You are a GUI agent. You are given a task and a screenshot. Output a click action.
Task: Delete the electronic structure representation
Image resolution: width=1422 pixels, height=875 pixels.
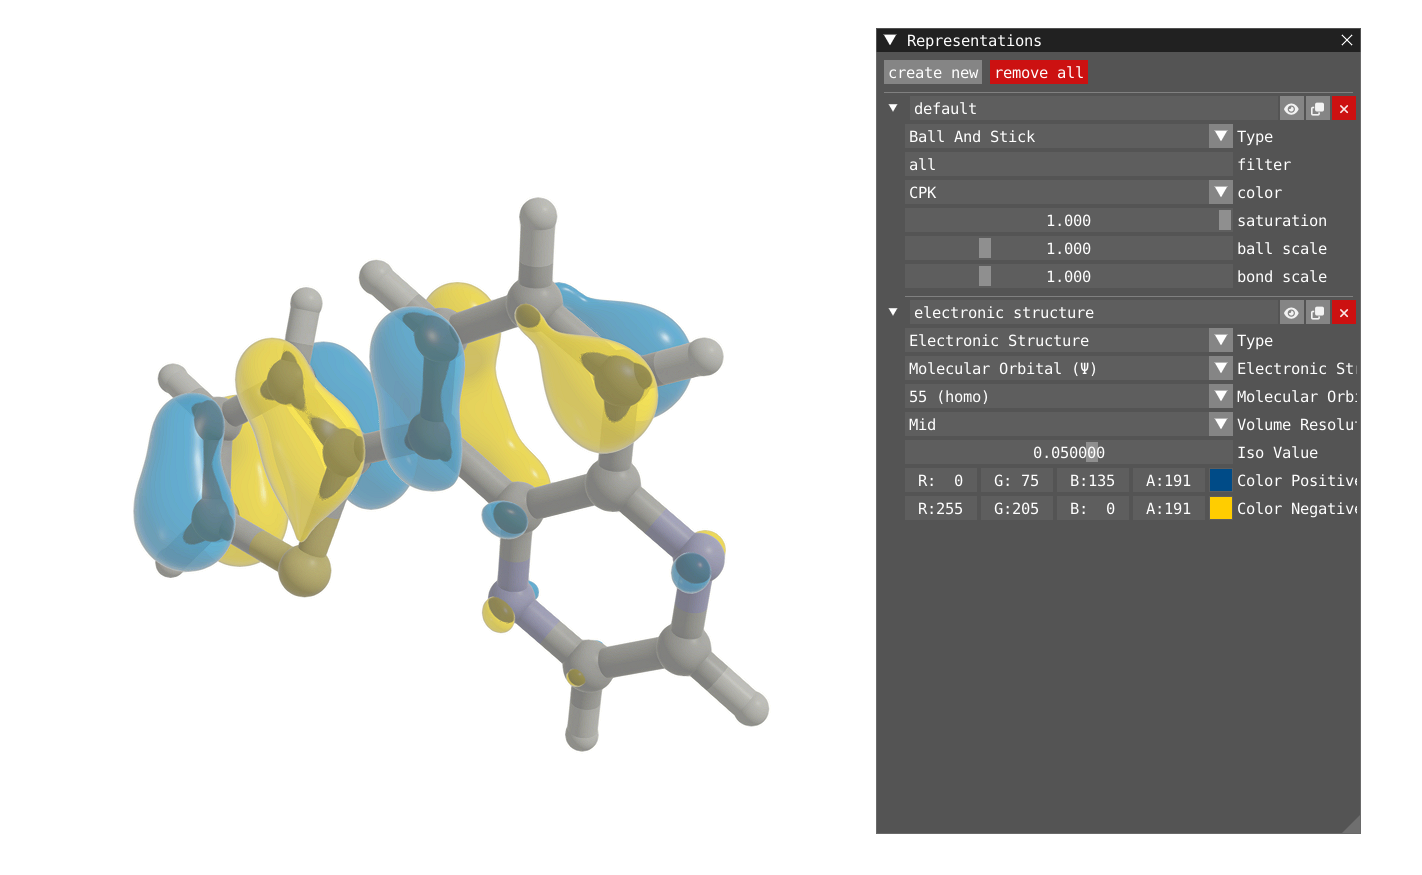[x=1344, y=313]
